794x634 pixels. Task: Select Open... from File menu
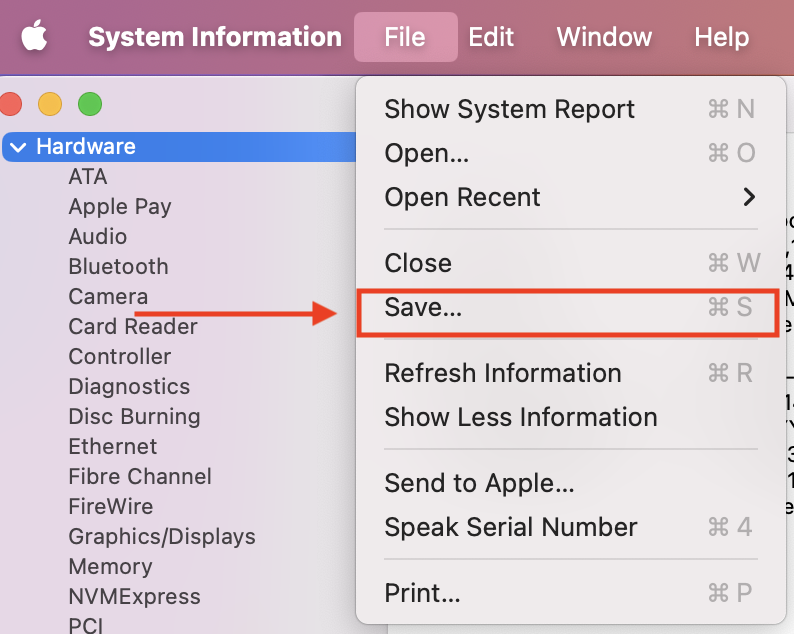[x=571, y=153]
